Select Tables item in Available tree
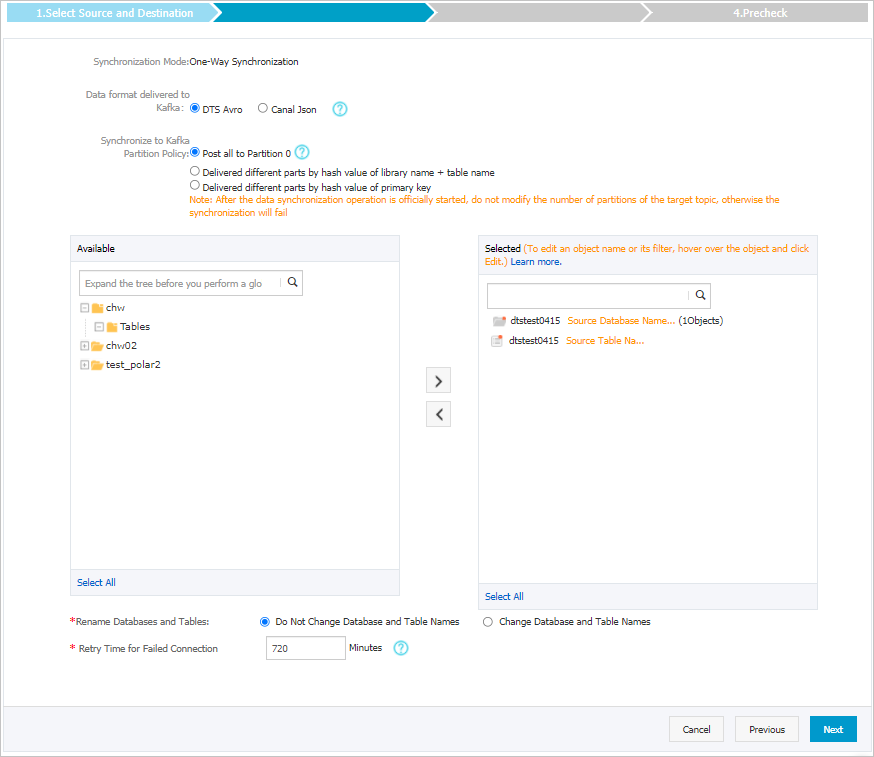This screenshot has width=874, height=757. pos(135,327)
